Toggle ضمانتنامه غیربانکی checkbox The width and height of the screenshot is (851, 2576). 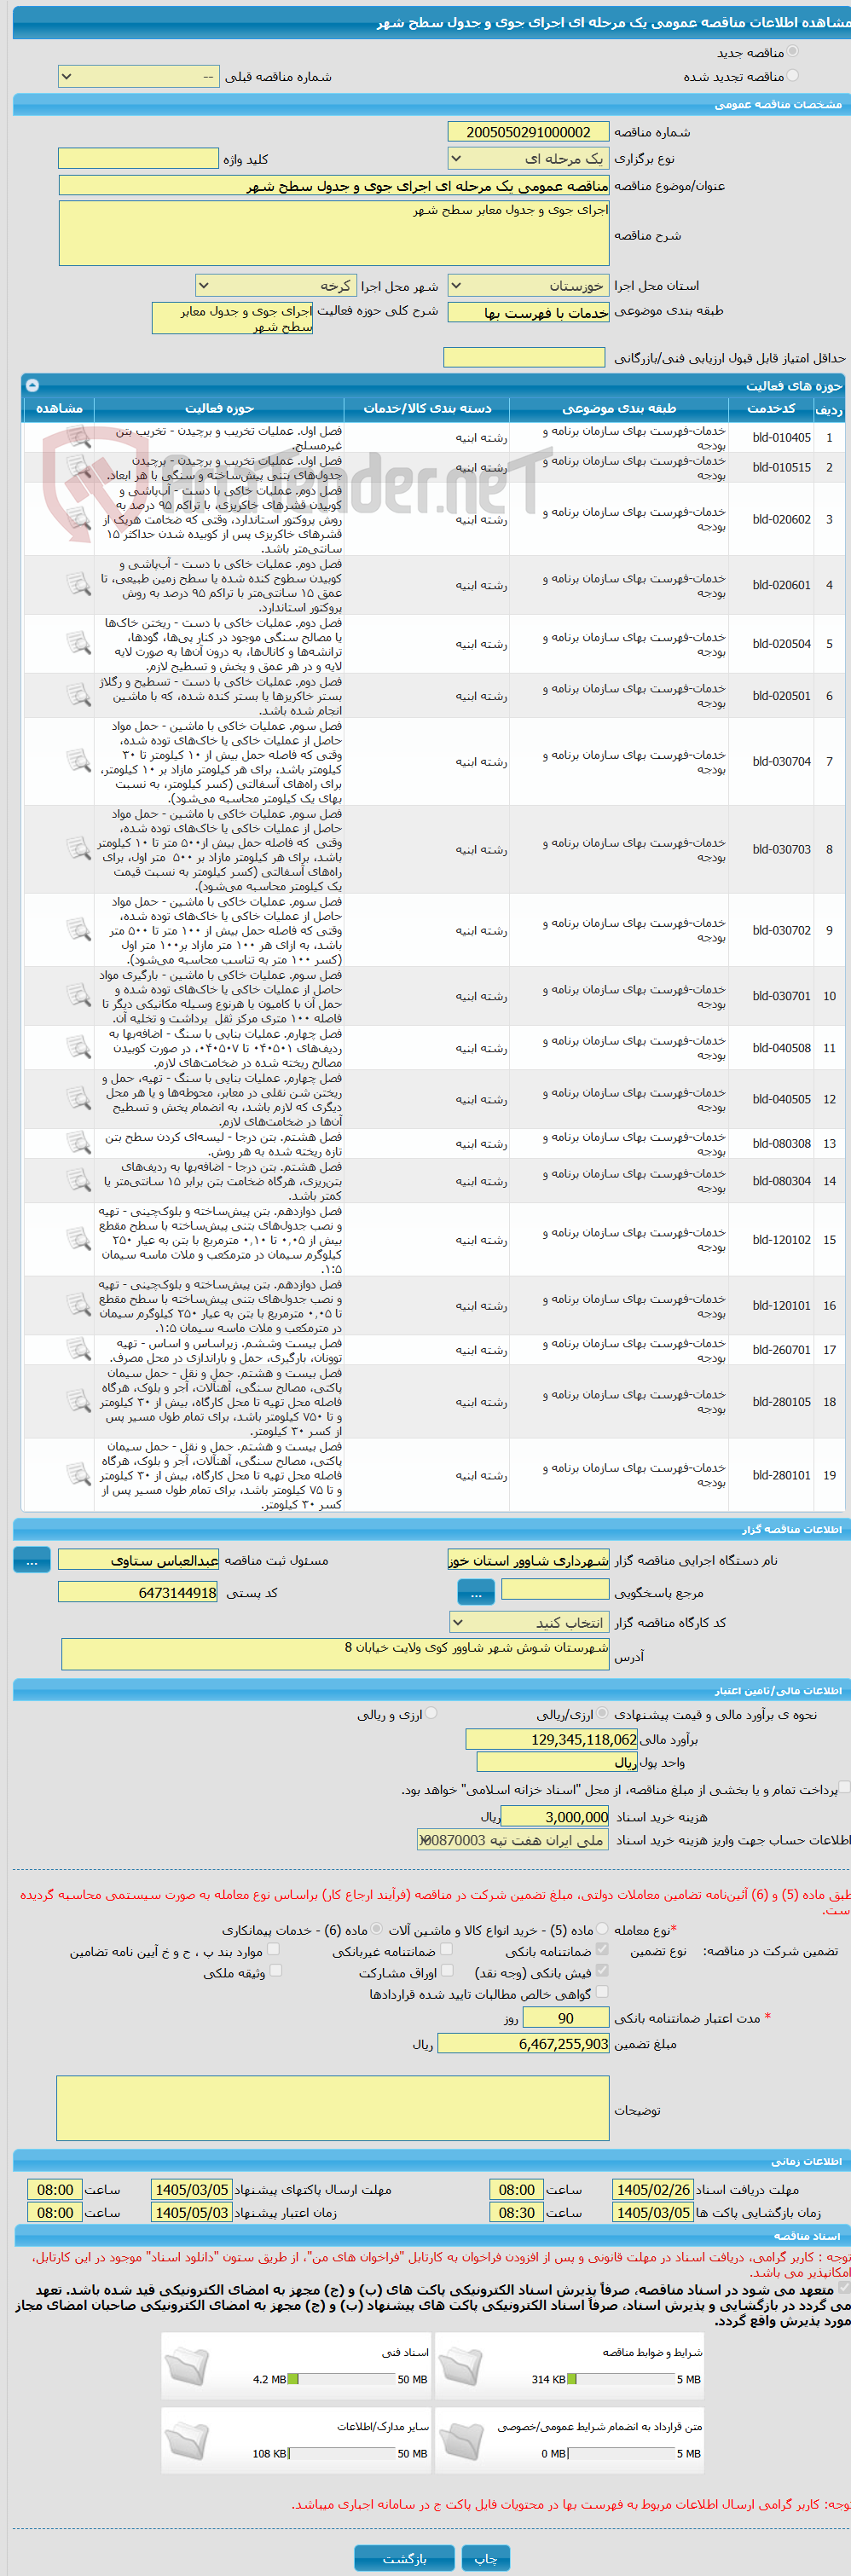click(x=446, y=1949)
